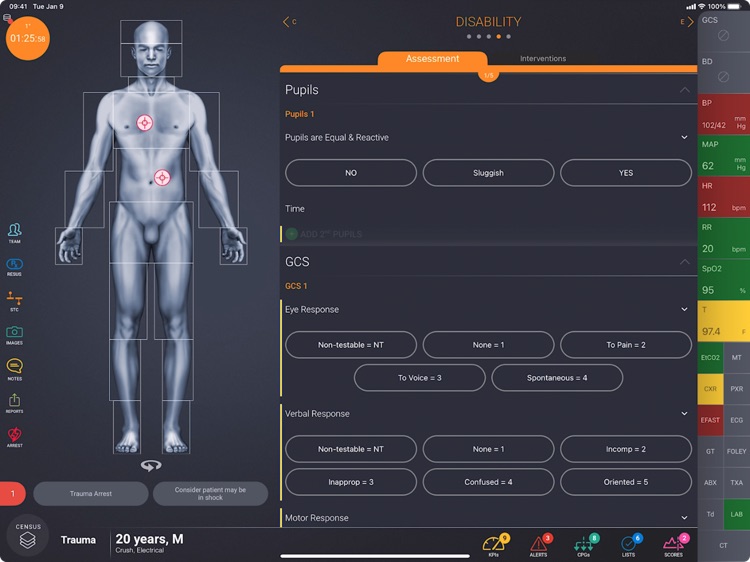Open the Team icon in sidebar
This screenshot has height=562, width=750.
click(x=14, y=233)
